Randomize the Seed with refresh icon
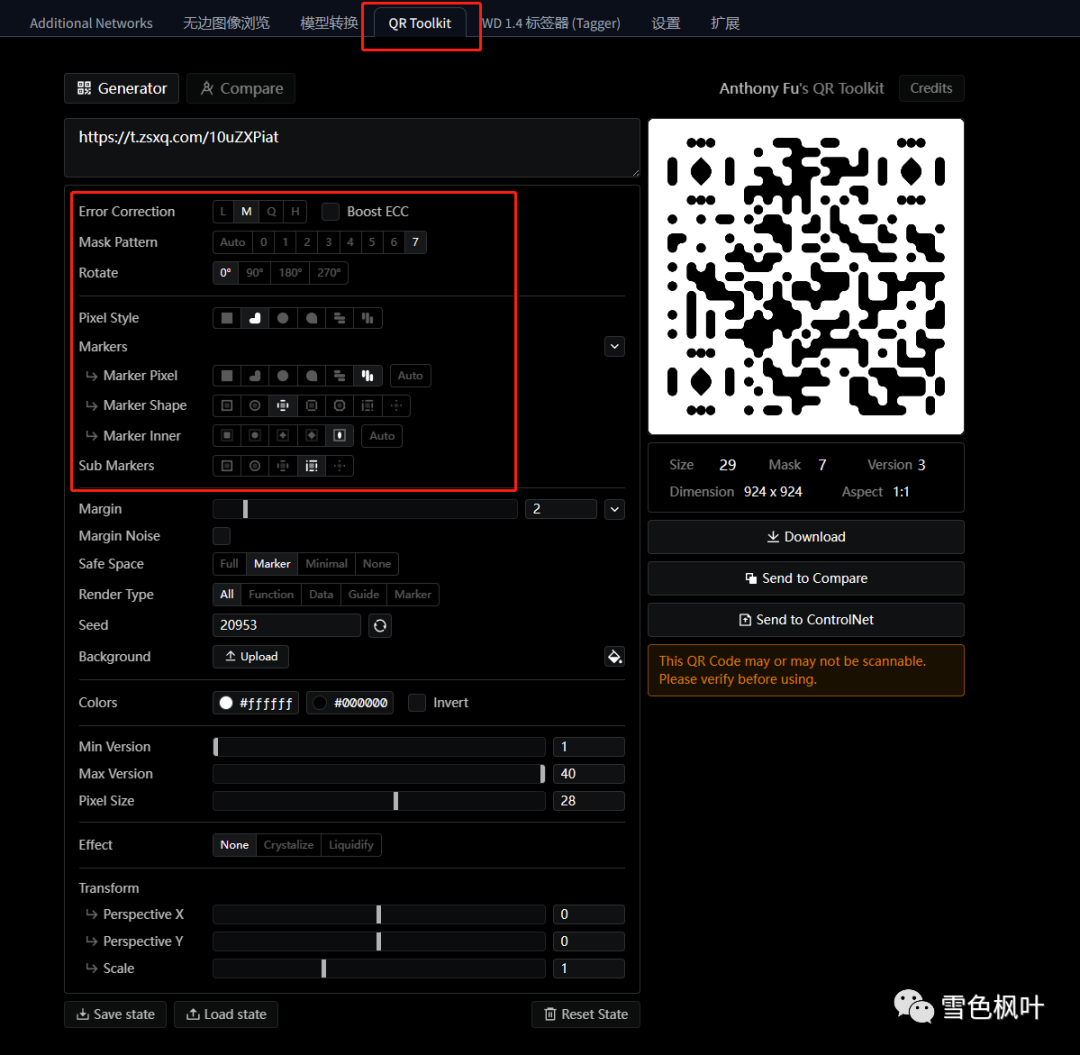Image resolution: width=1080 pixels, height=1055 pixels. [x=380, y=625]
